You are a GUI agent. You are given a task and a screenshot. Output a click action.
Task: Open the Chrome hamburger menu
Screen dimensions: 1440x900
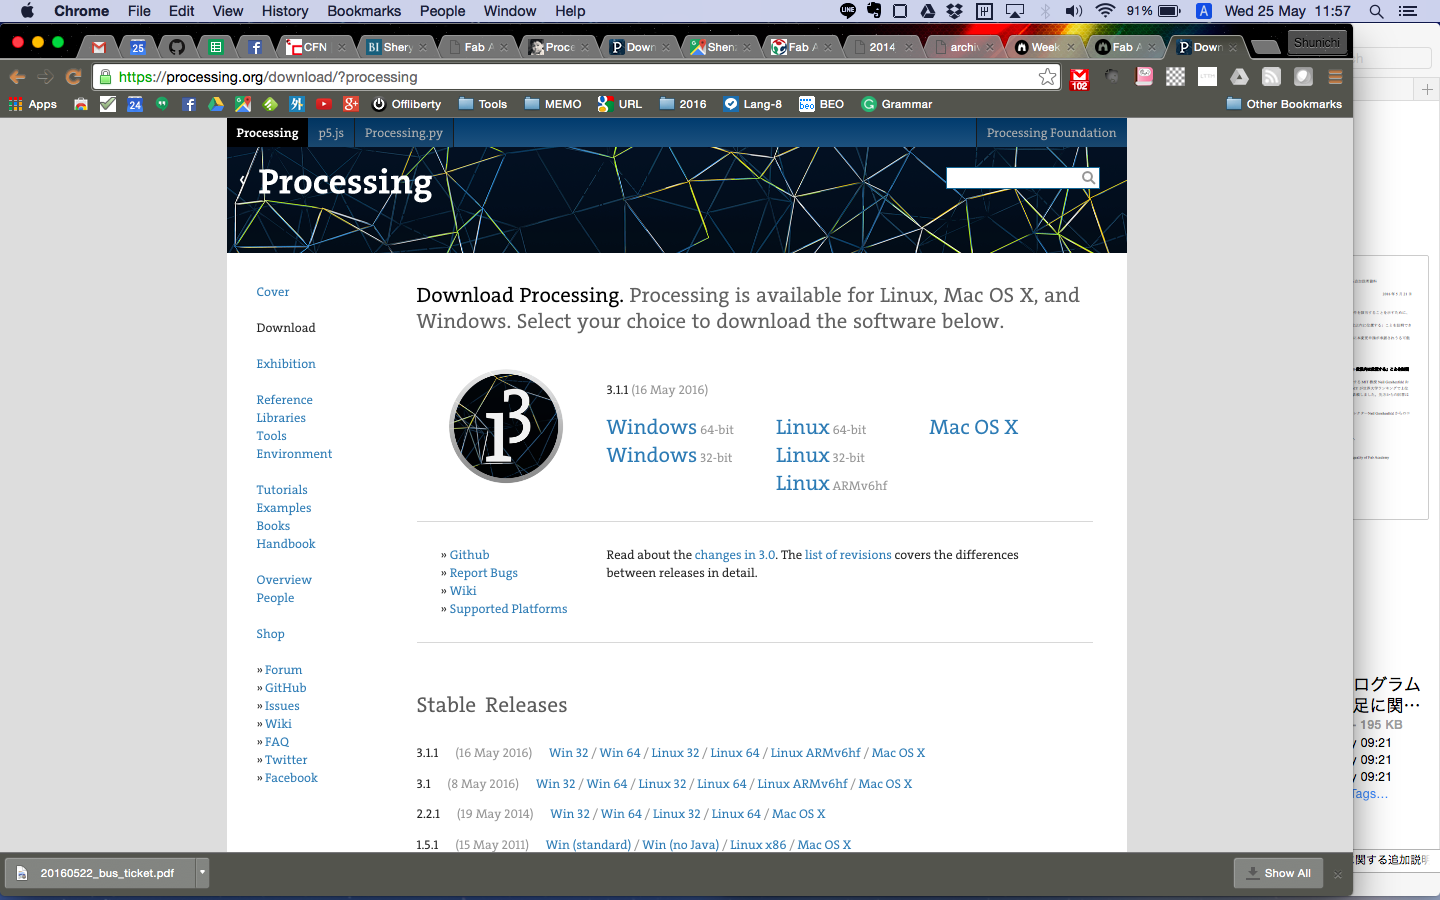[x=1335, y=77]
